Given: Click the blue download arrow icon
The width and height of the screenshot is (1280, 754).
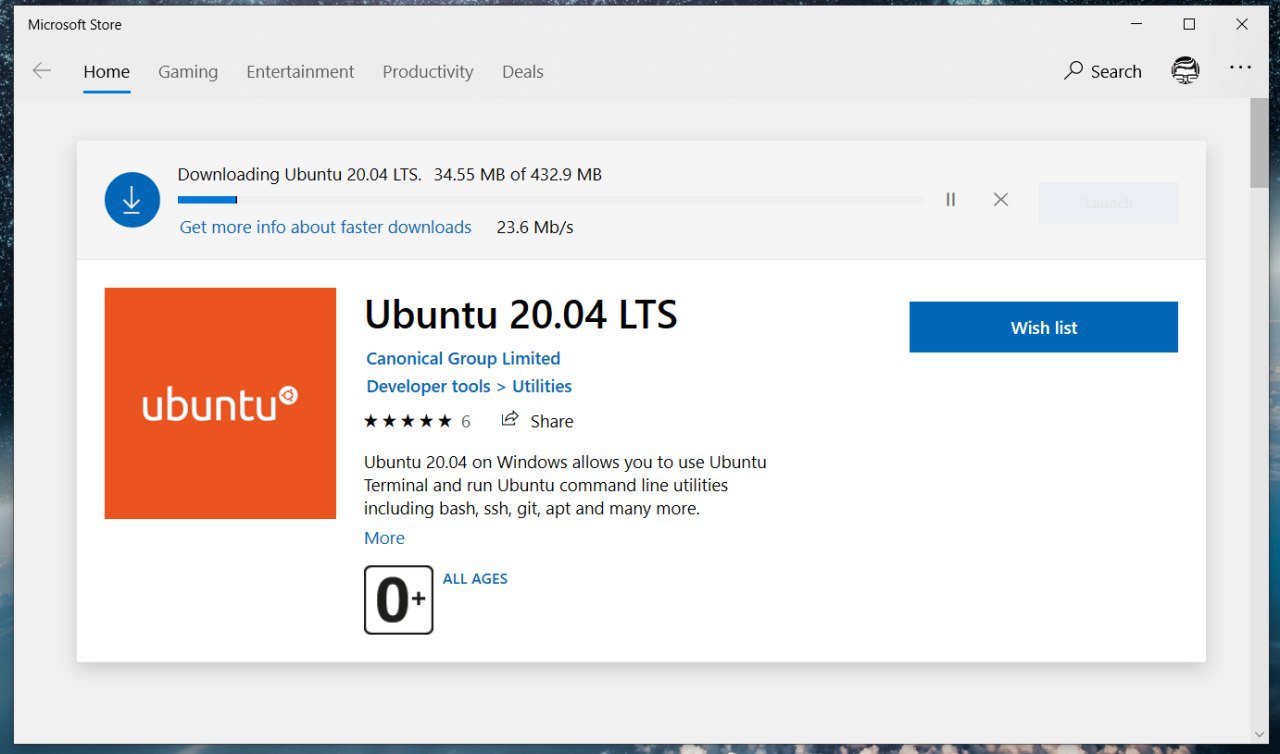Looking at the screenshot, I should (132, 200).
